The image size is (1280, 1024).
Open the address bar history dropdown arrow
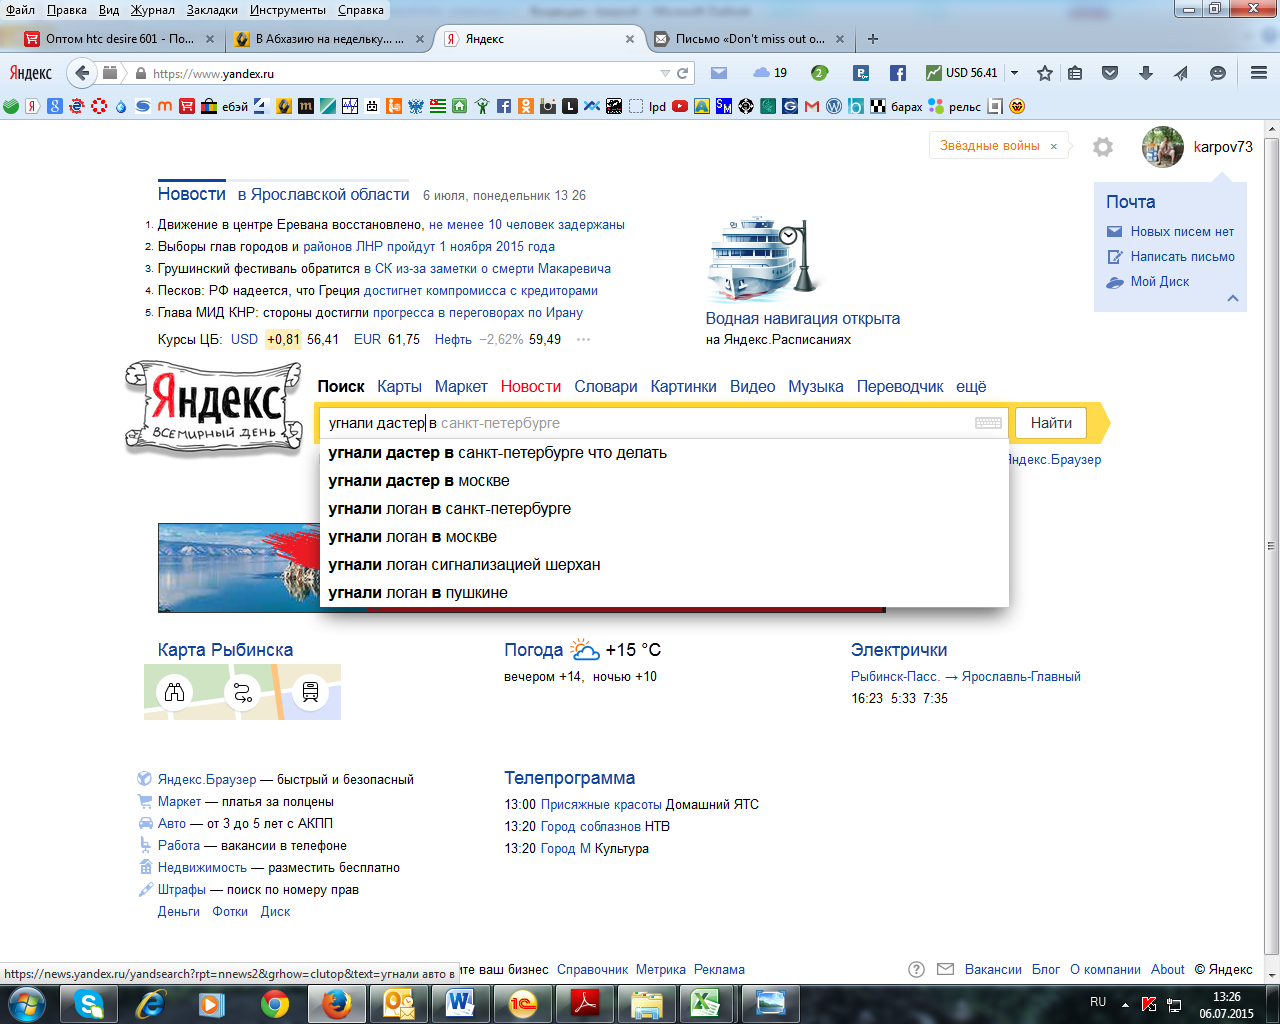(x=665, y=73)
